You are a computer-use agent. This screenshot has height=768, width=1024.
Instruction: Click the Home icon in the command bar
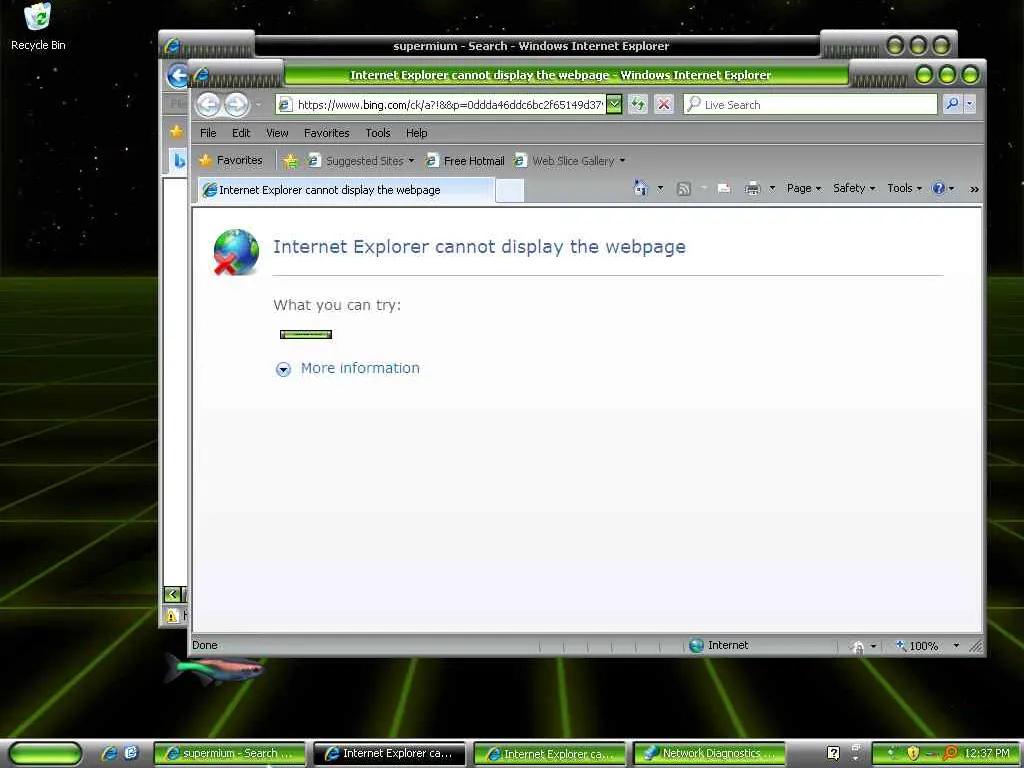(641, 188)
